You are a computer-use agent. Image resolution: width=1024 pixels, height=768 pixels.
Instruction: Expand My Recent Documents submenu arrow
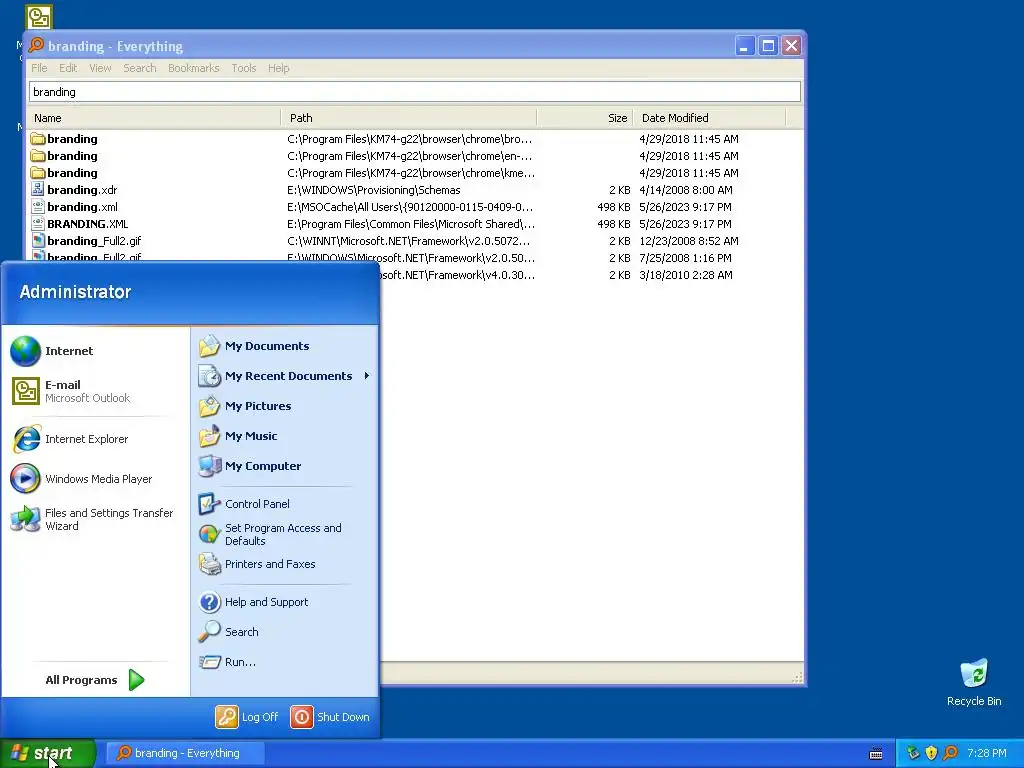click(x=367, y=376)
